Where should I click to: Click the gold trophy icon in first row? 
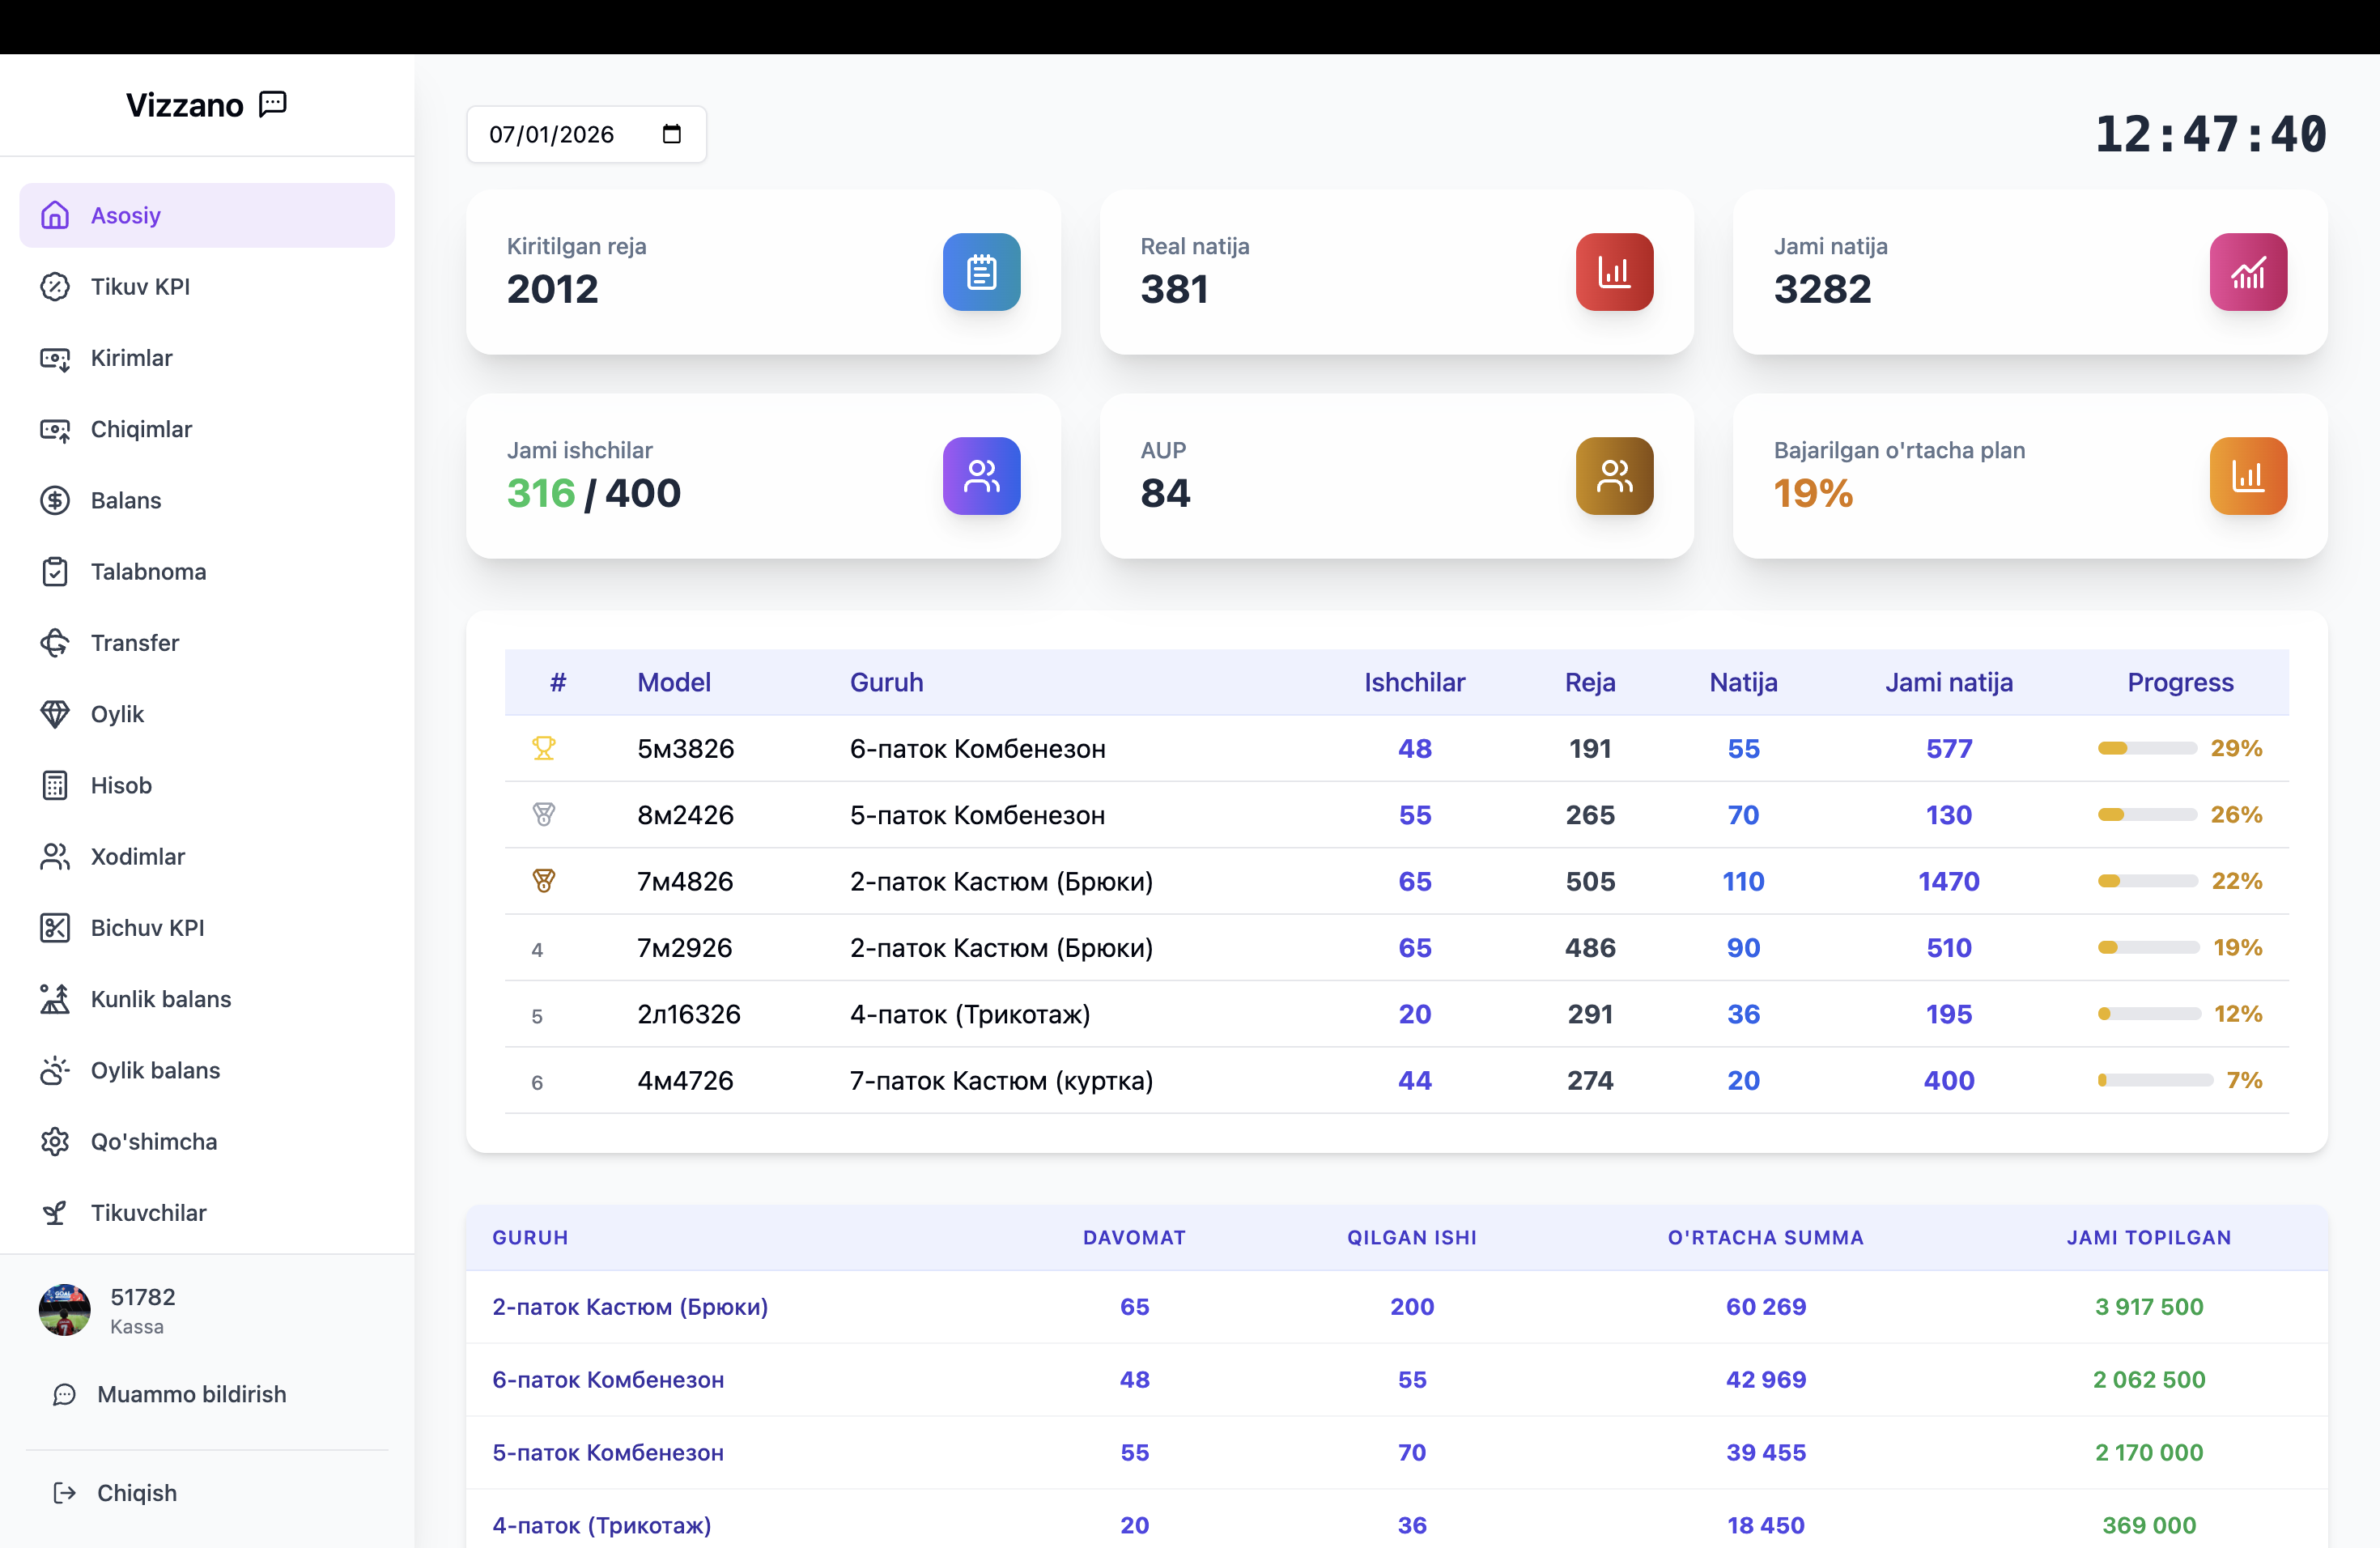(x=543, y=748)
